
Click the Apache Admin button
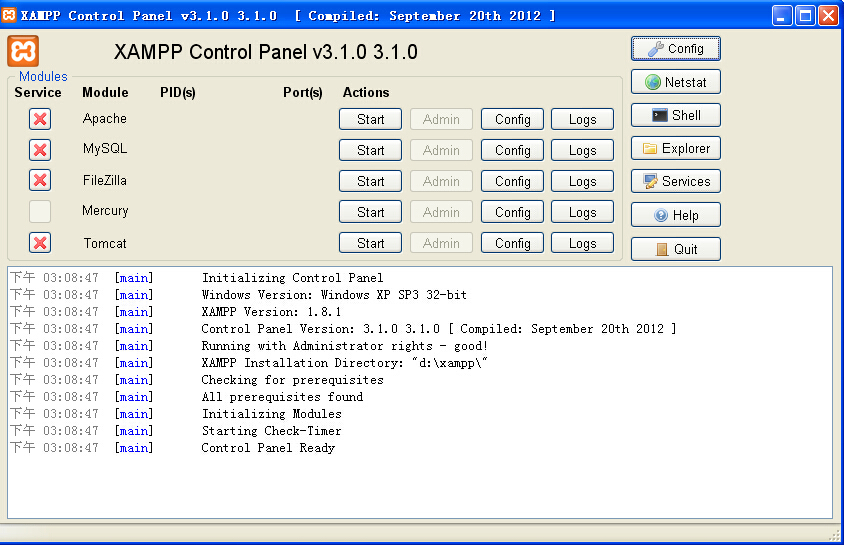tap(441, 119)
